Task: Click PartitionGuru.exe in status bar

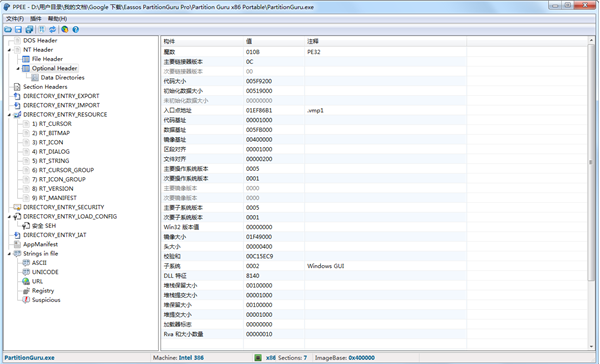Action: [x=29, y=358]
